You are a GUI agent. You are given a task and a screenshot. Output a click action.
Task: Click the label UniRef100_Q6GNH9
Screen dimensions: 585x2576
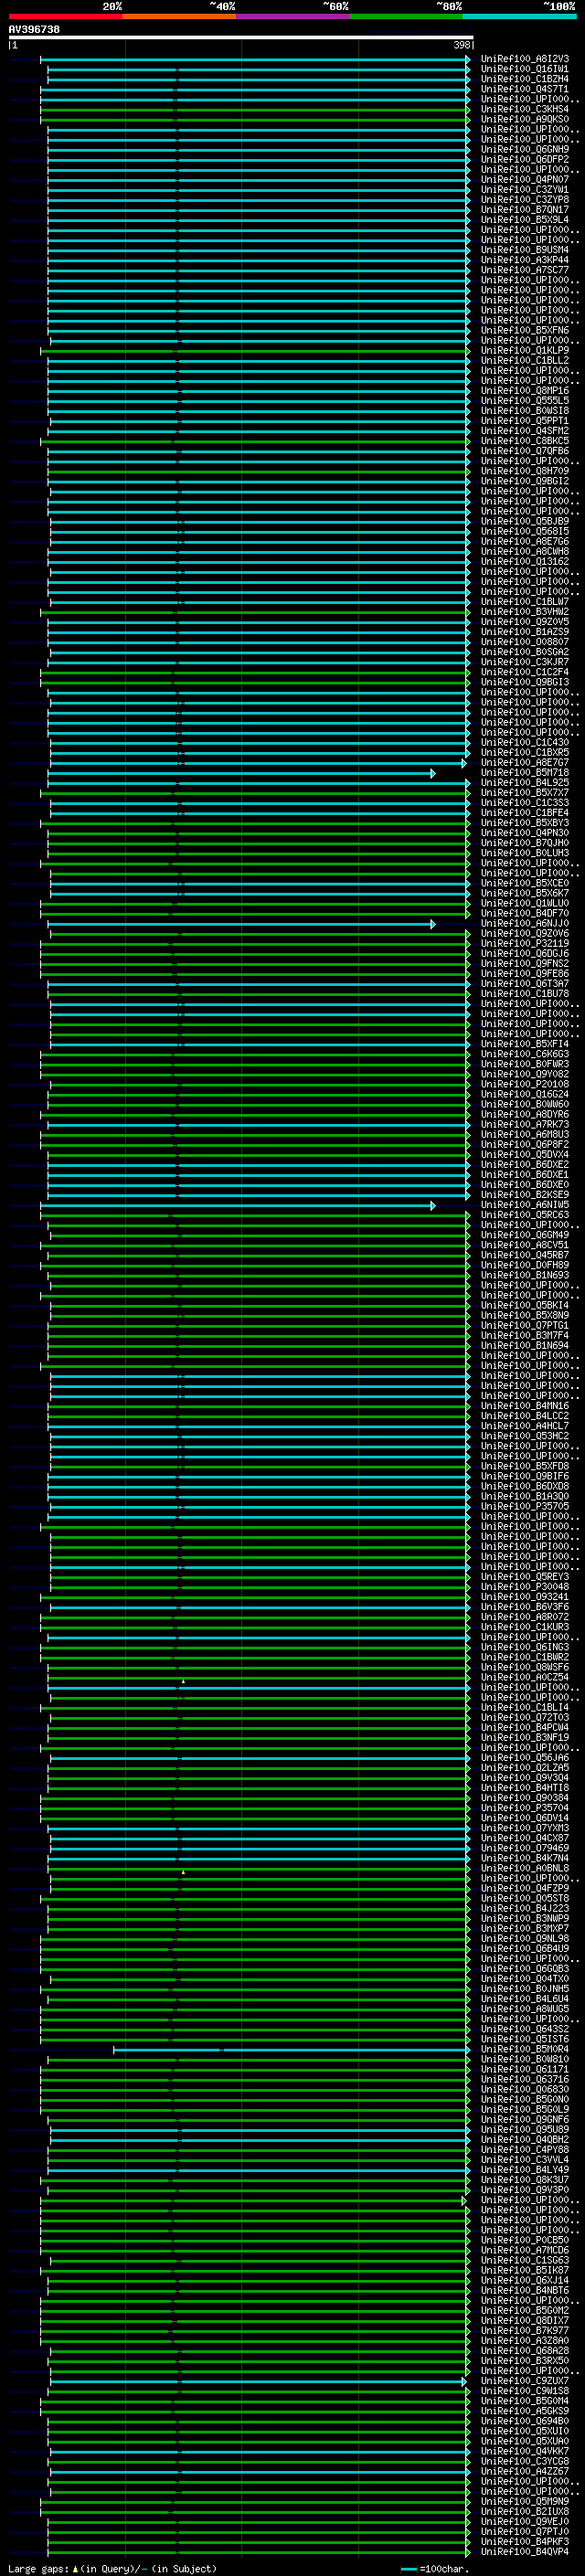pos(524,149)
